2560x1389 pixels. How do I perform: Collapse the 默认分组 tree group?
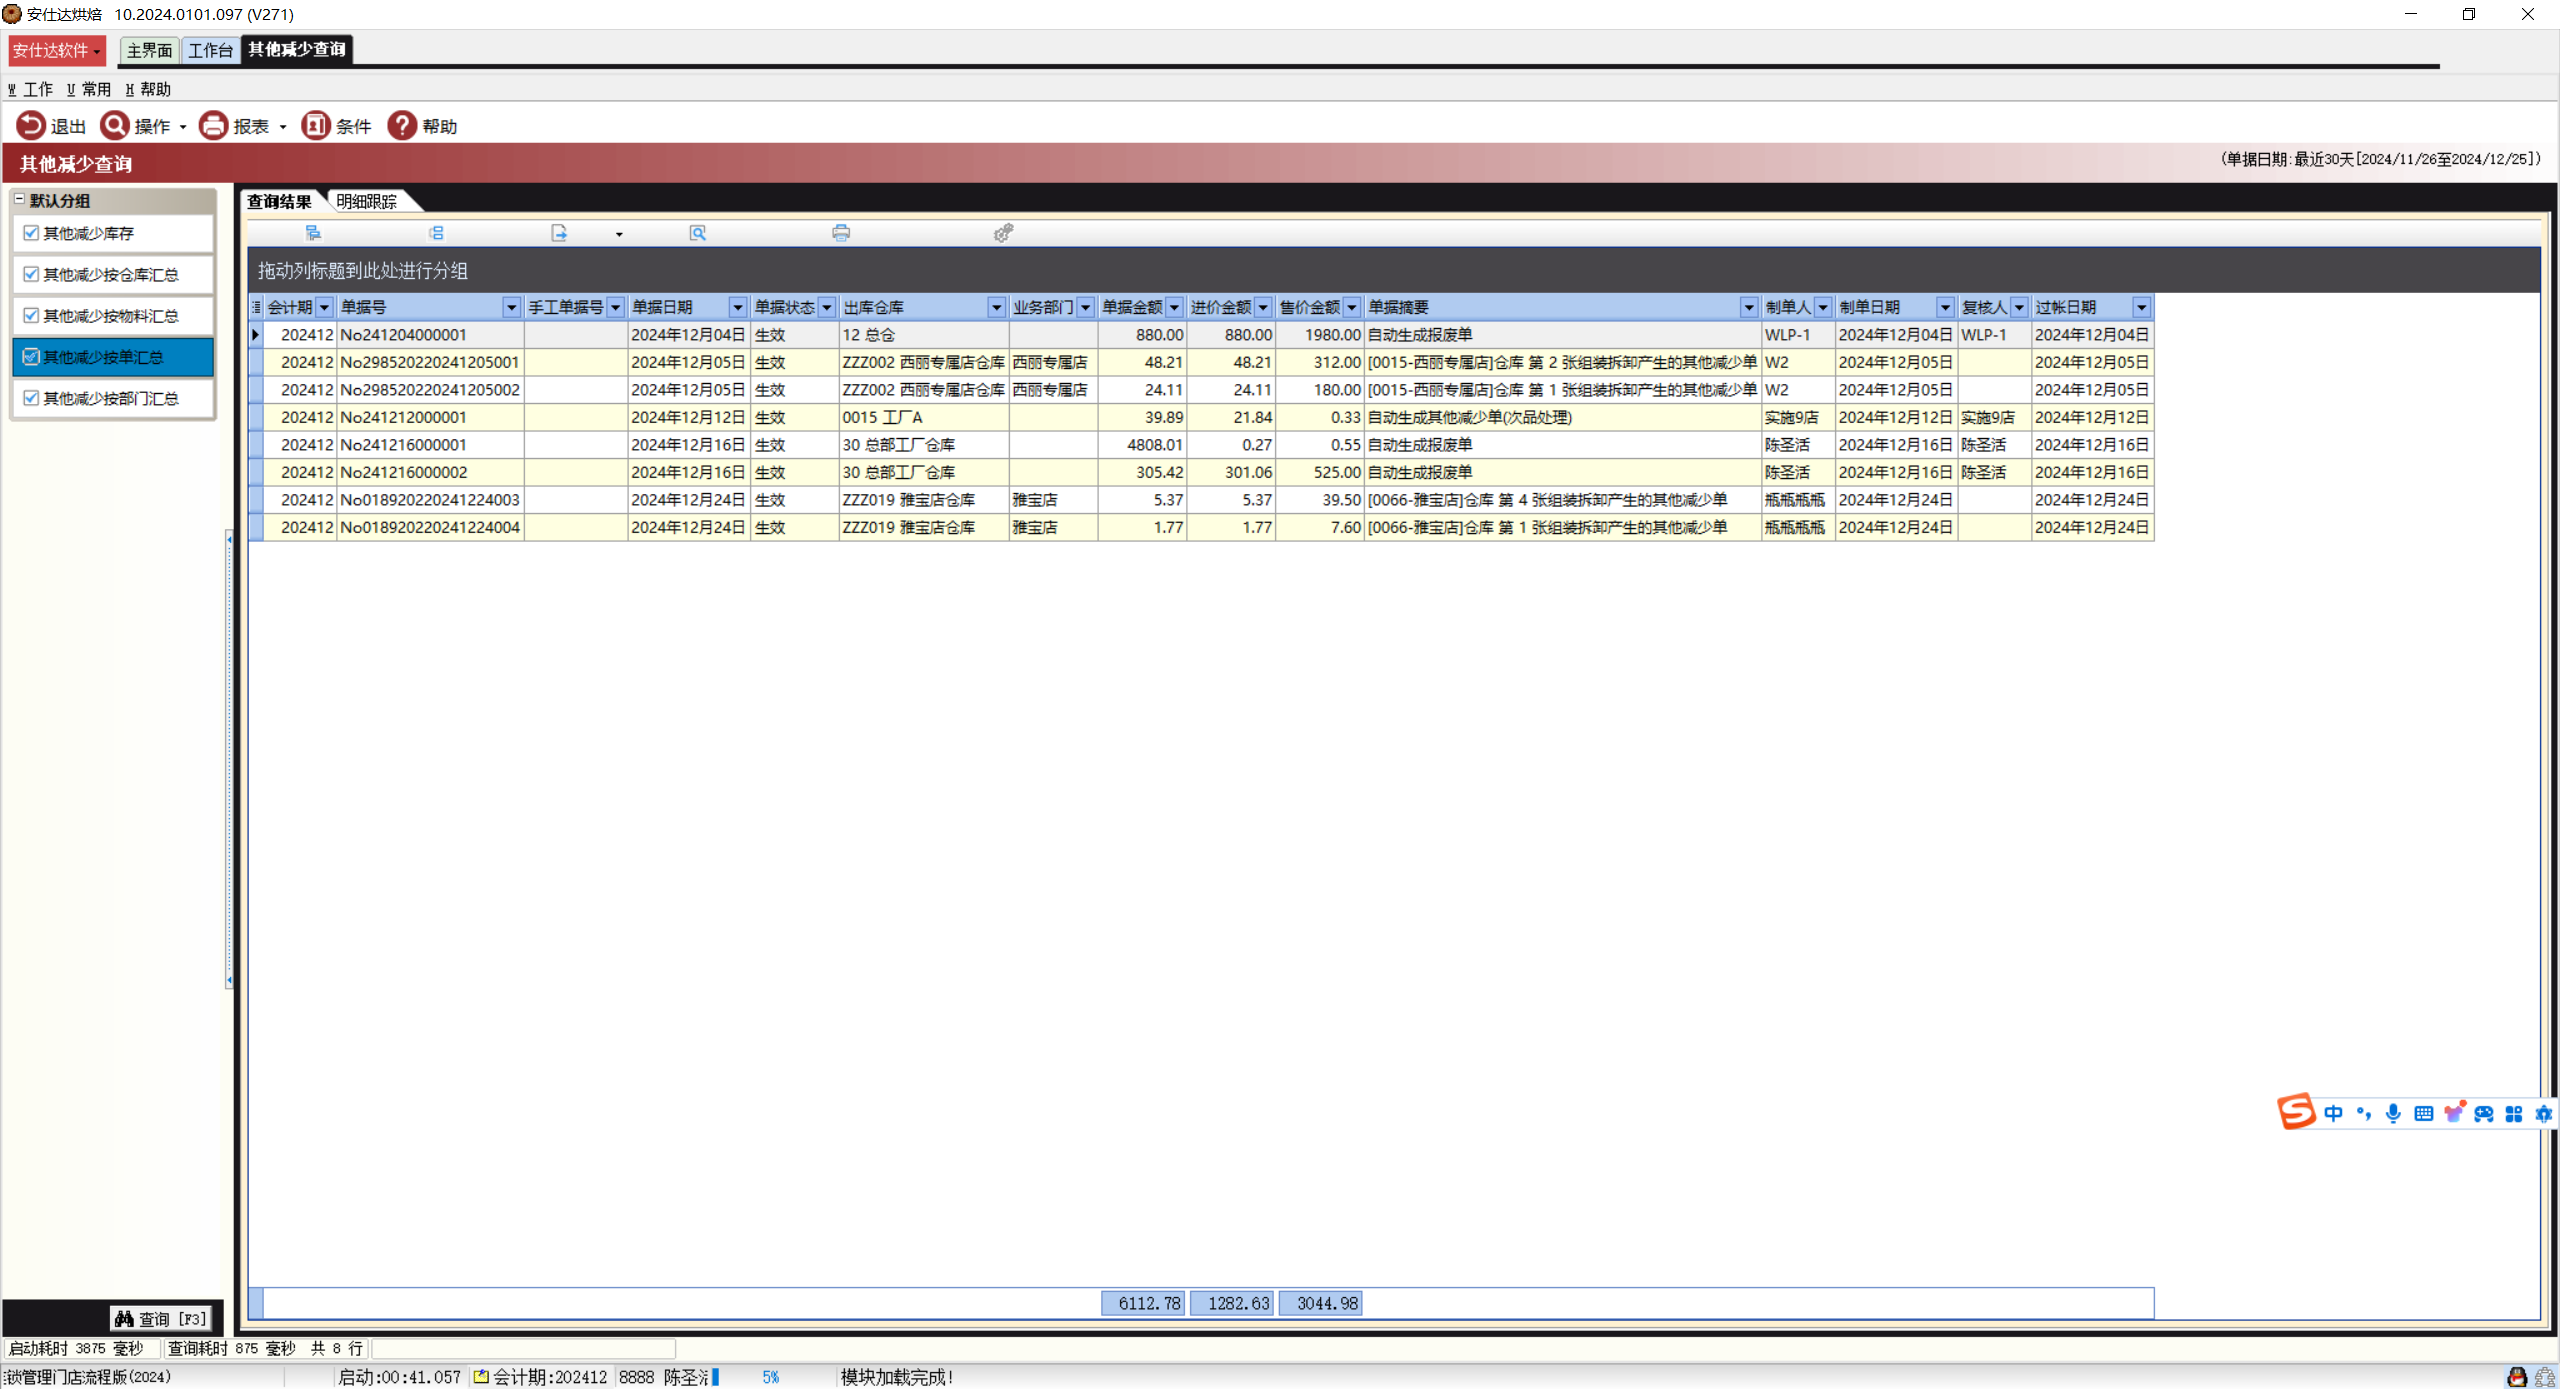pyautogui.click(x=19, y=199)
